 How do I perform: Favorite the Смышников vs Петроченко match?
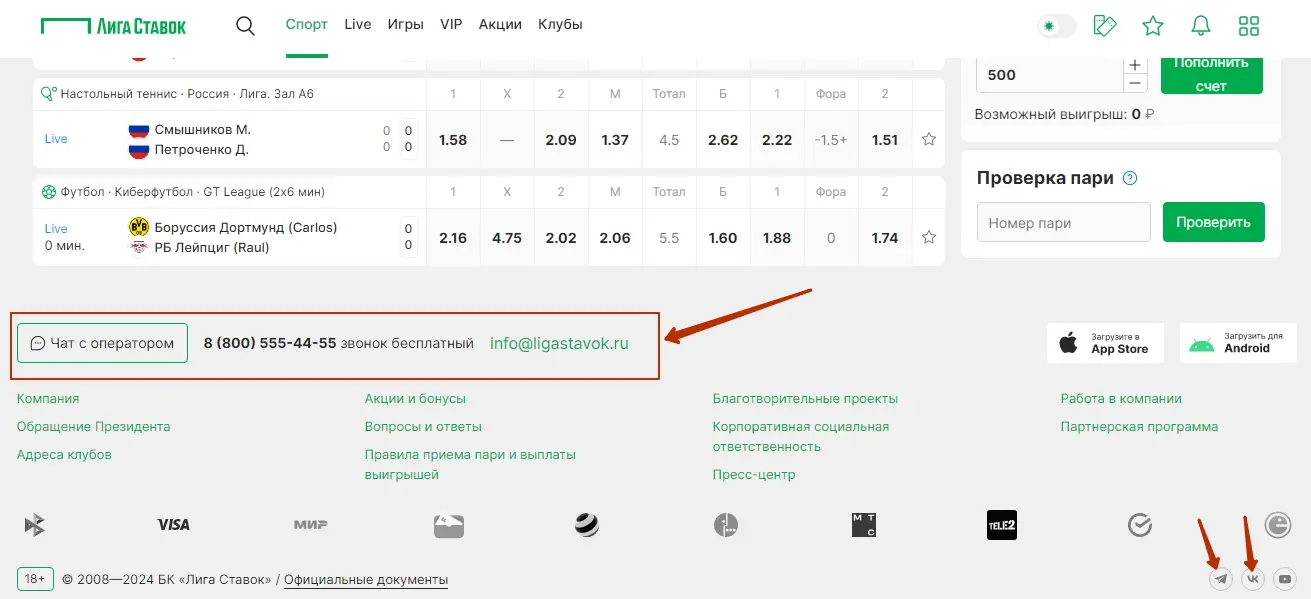click(929, 140)
